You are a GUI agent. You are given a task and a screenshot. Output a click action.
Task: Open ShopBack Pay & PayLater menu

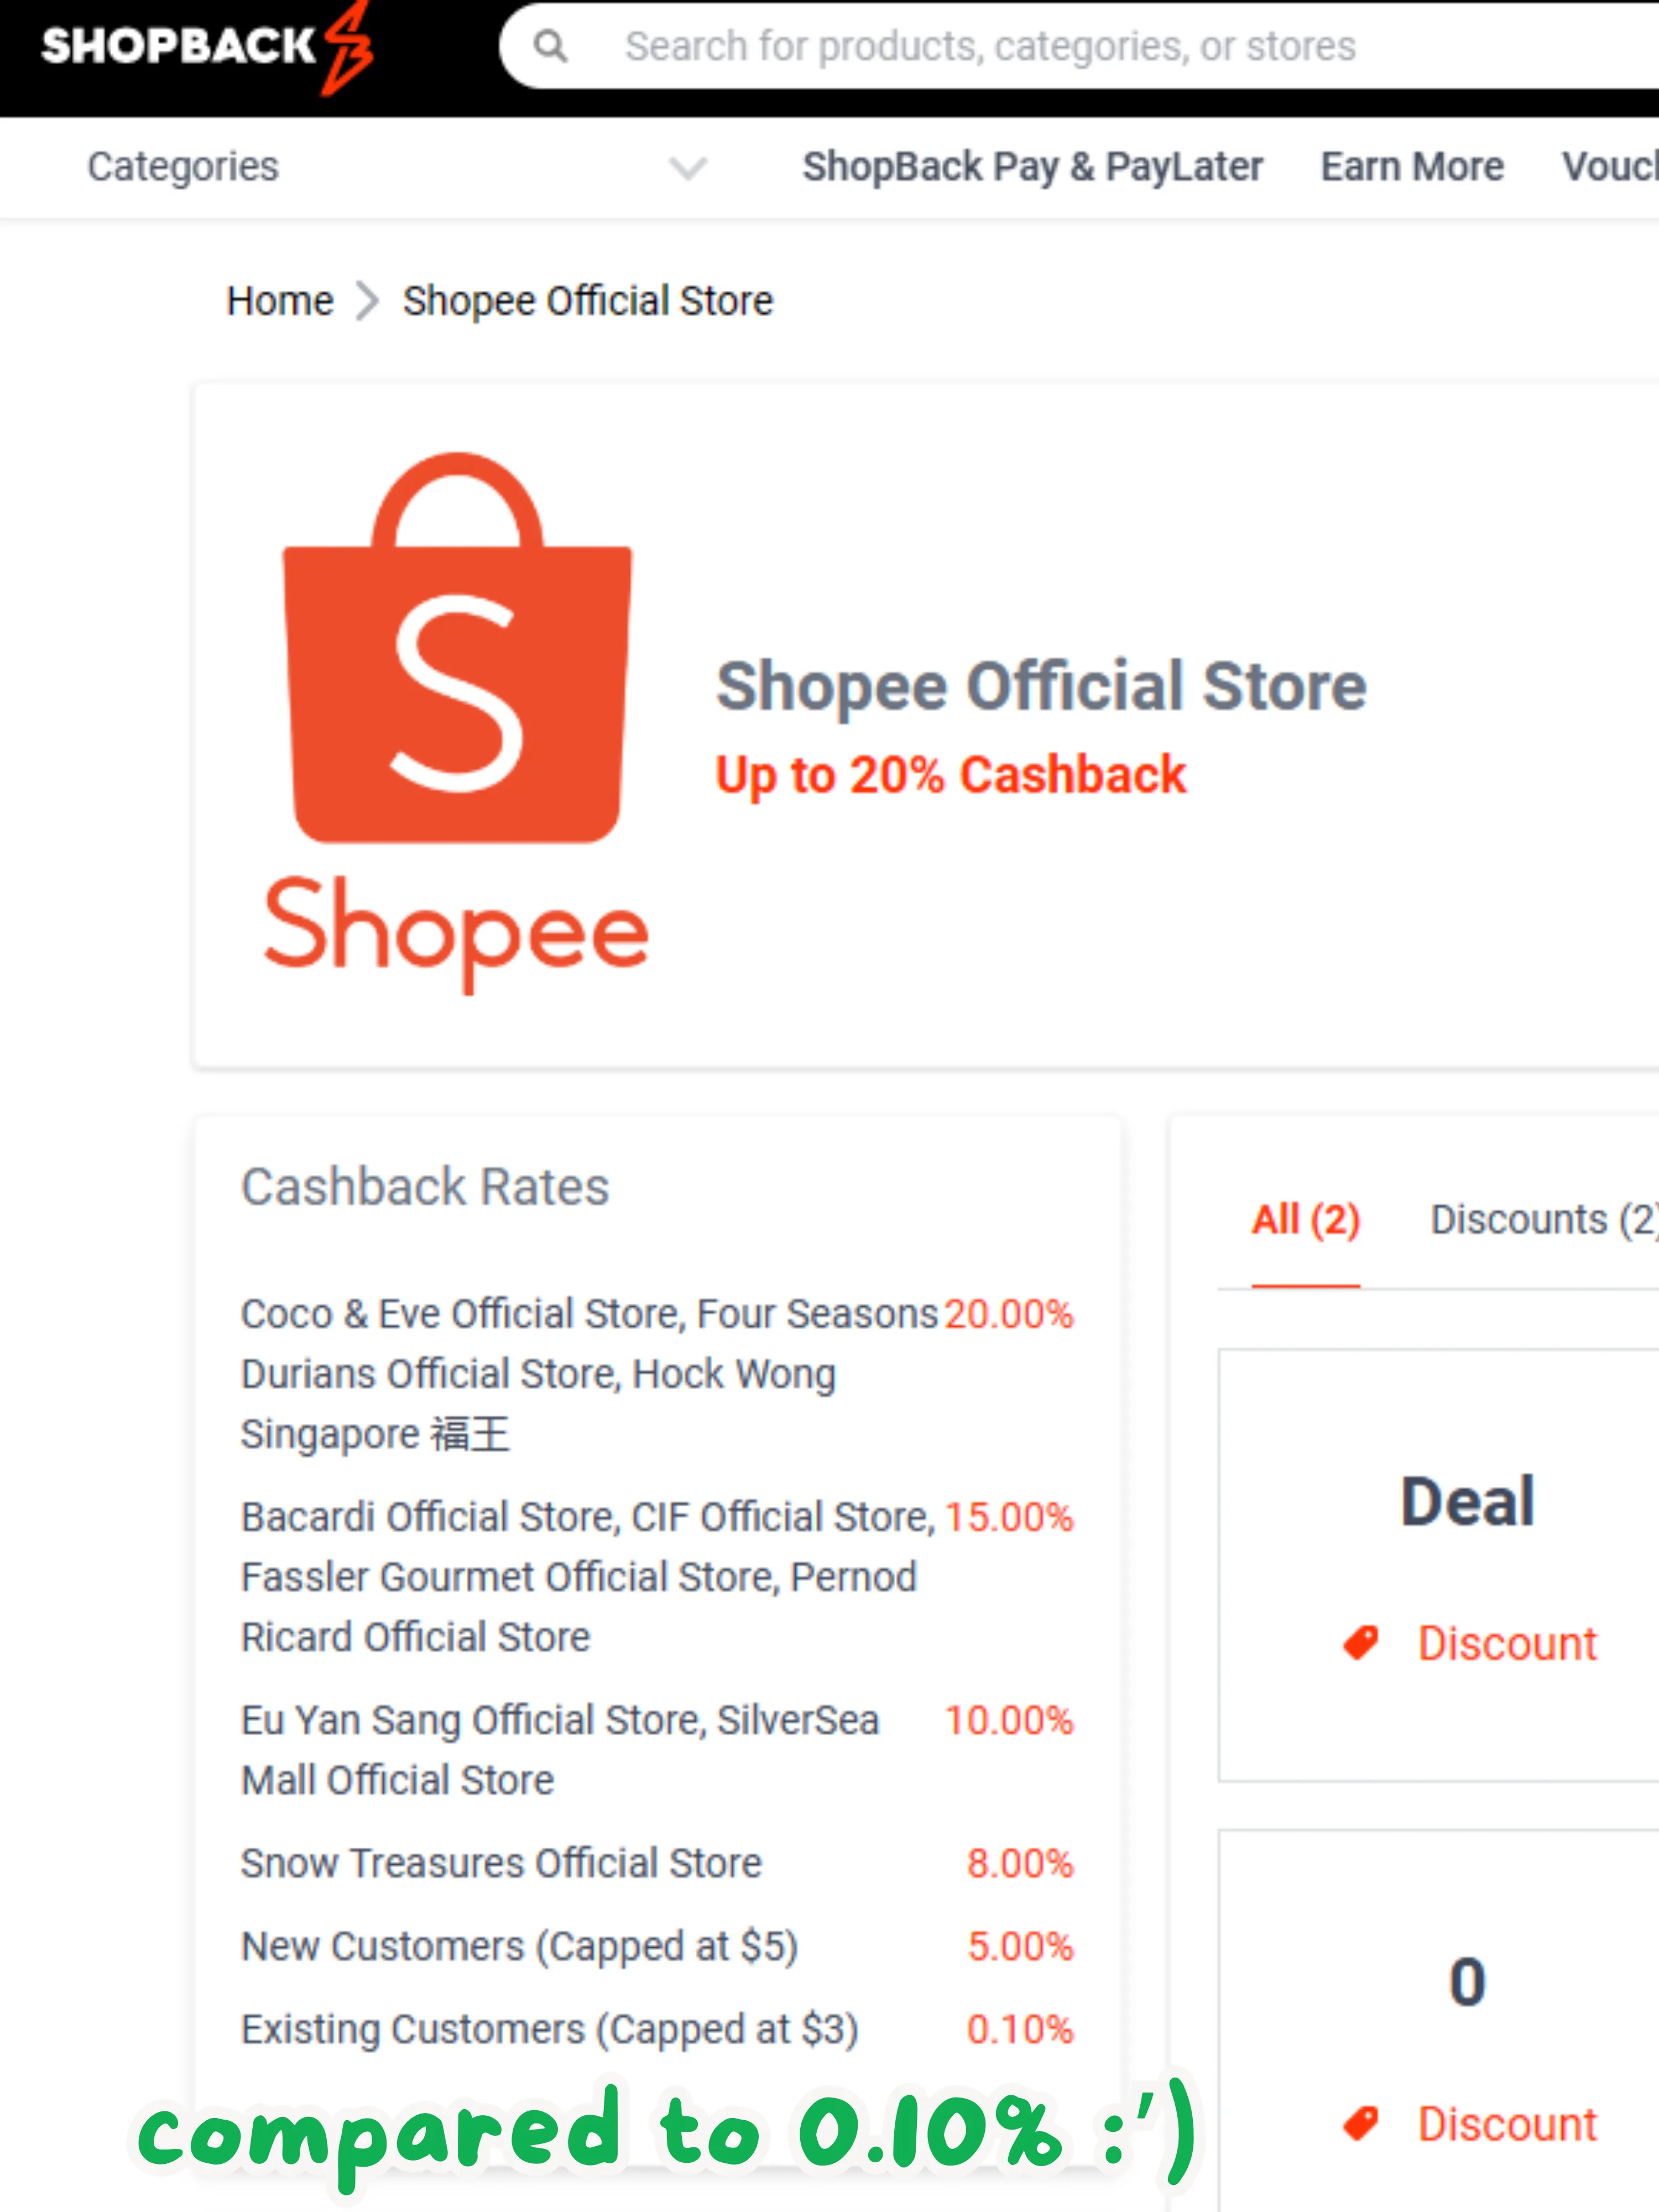1032,167
